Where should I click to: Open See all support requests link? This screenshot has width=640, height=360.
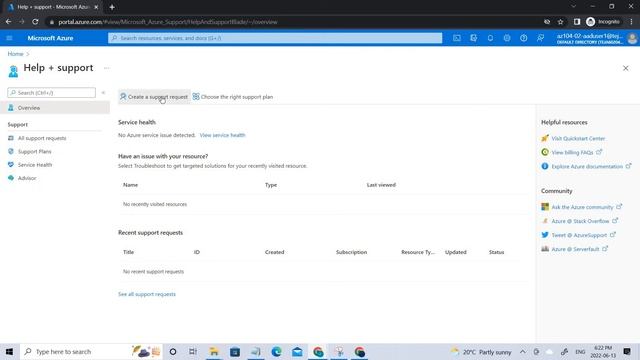tap(147, 294)
